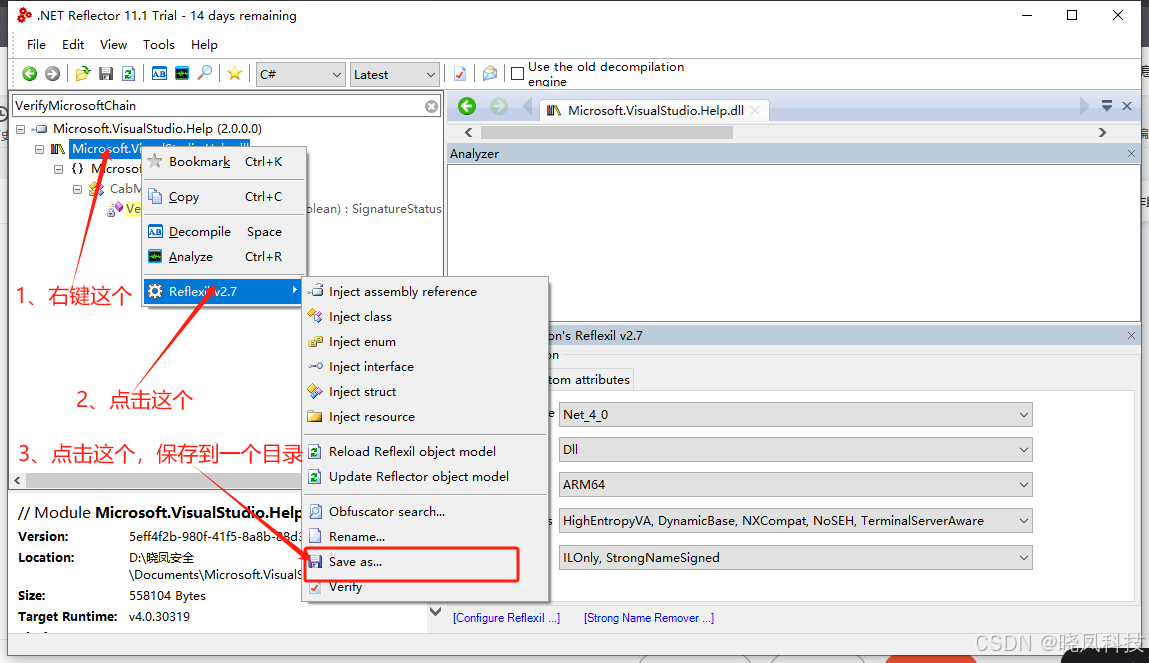Click the Save floppy disk toolbar icon

[x=106, y=73]
